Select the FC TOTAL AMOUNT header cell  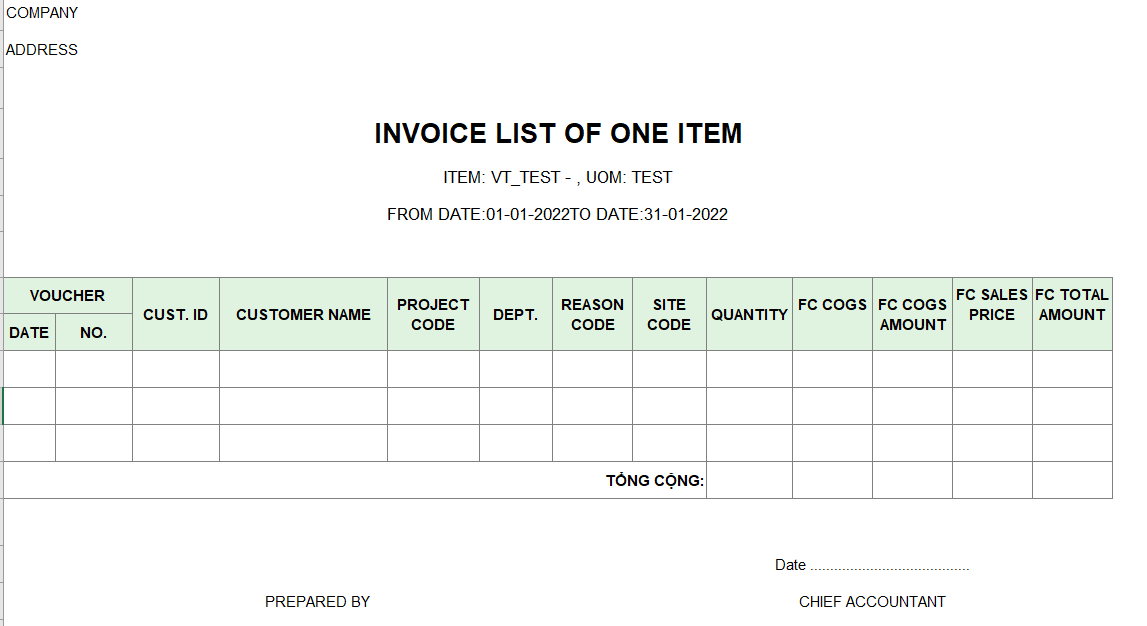pos(1072,314)
